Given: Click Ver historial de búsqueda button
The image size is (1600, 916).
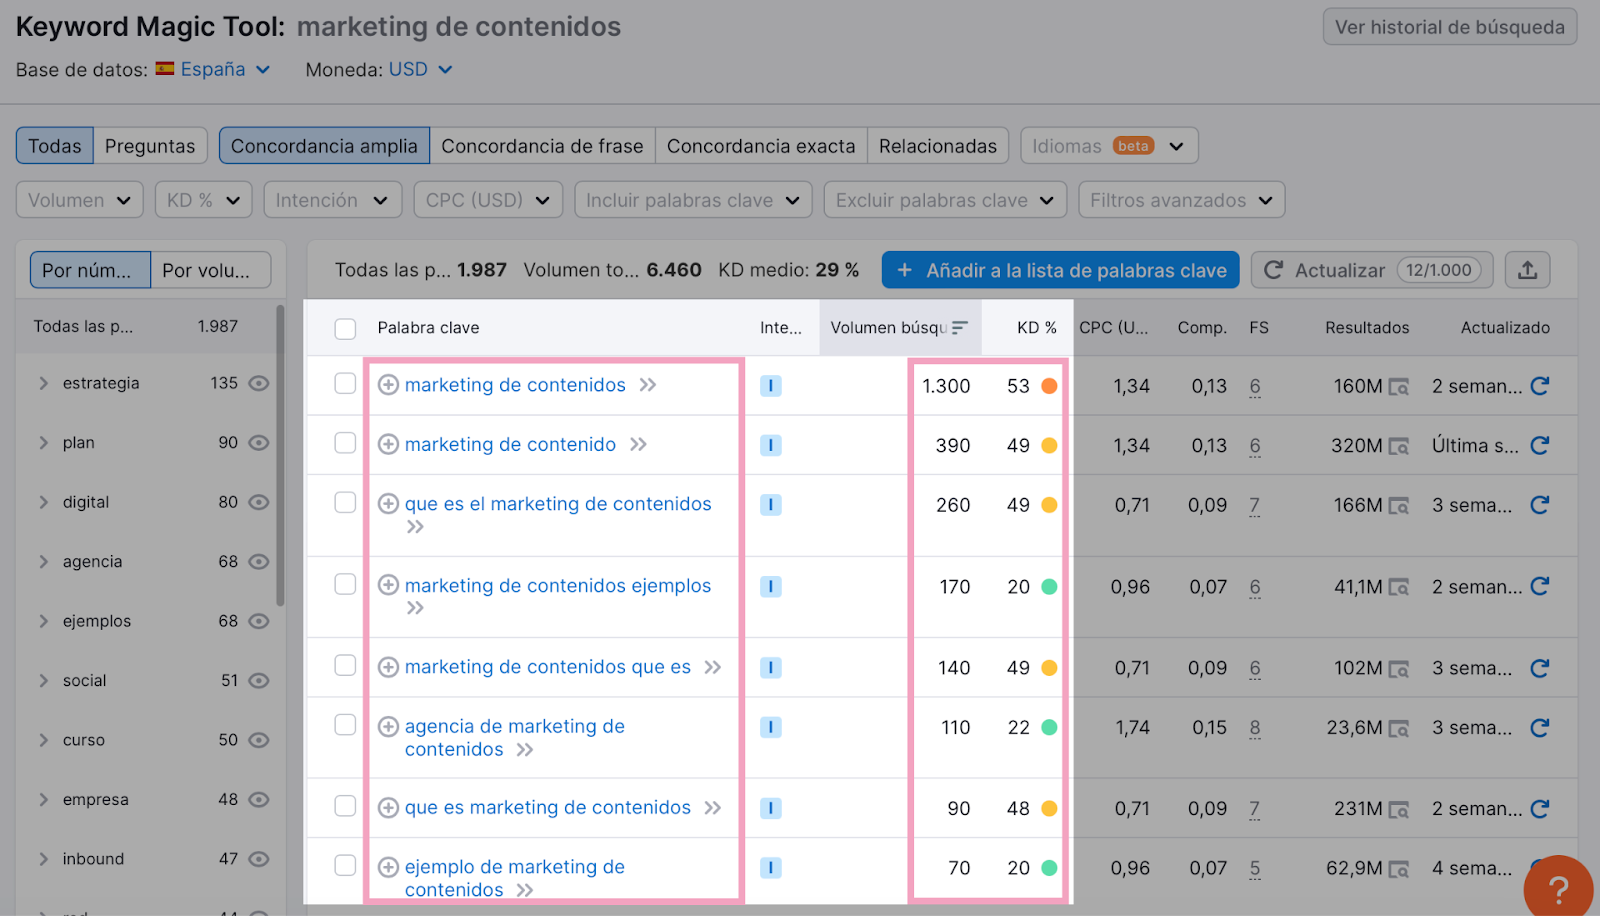Looking at the screenshot, I should pyautogui.click(x=1450, y=27).
